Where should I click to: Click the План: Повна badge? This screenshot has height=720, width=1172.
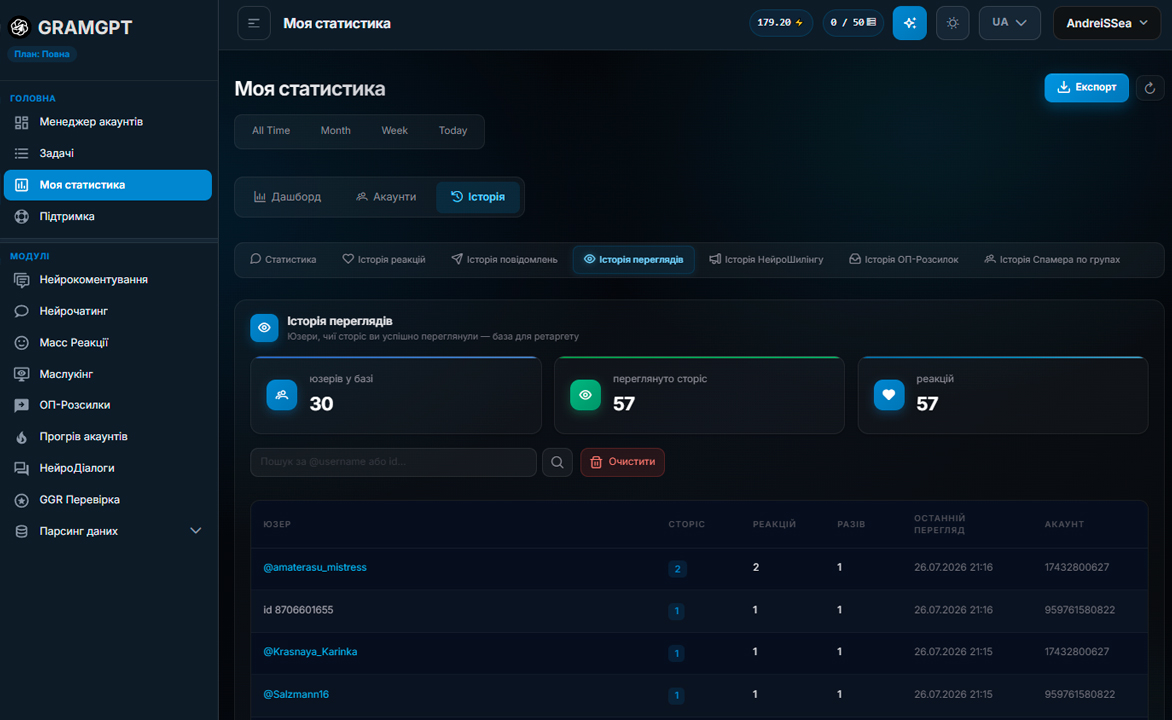42,54
